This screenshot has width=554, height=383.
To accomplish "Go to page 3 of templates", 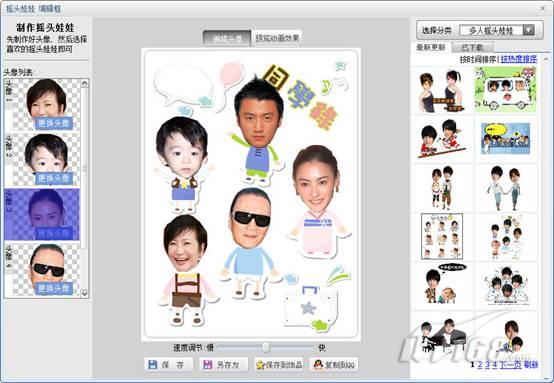I will [x=487, y=365].
